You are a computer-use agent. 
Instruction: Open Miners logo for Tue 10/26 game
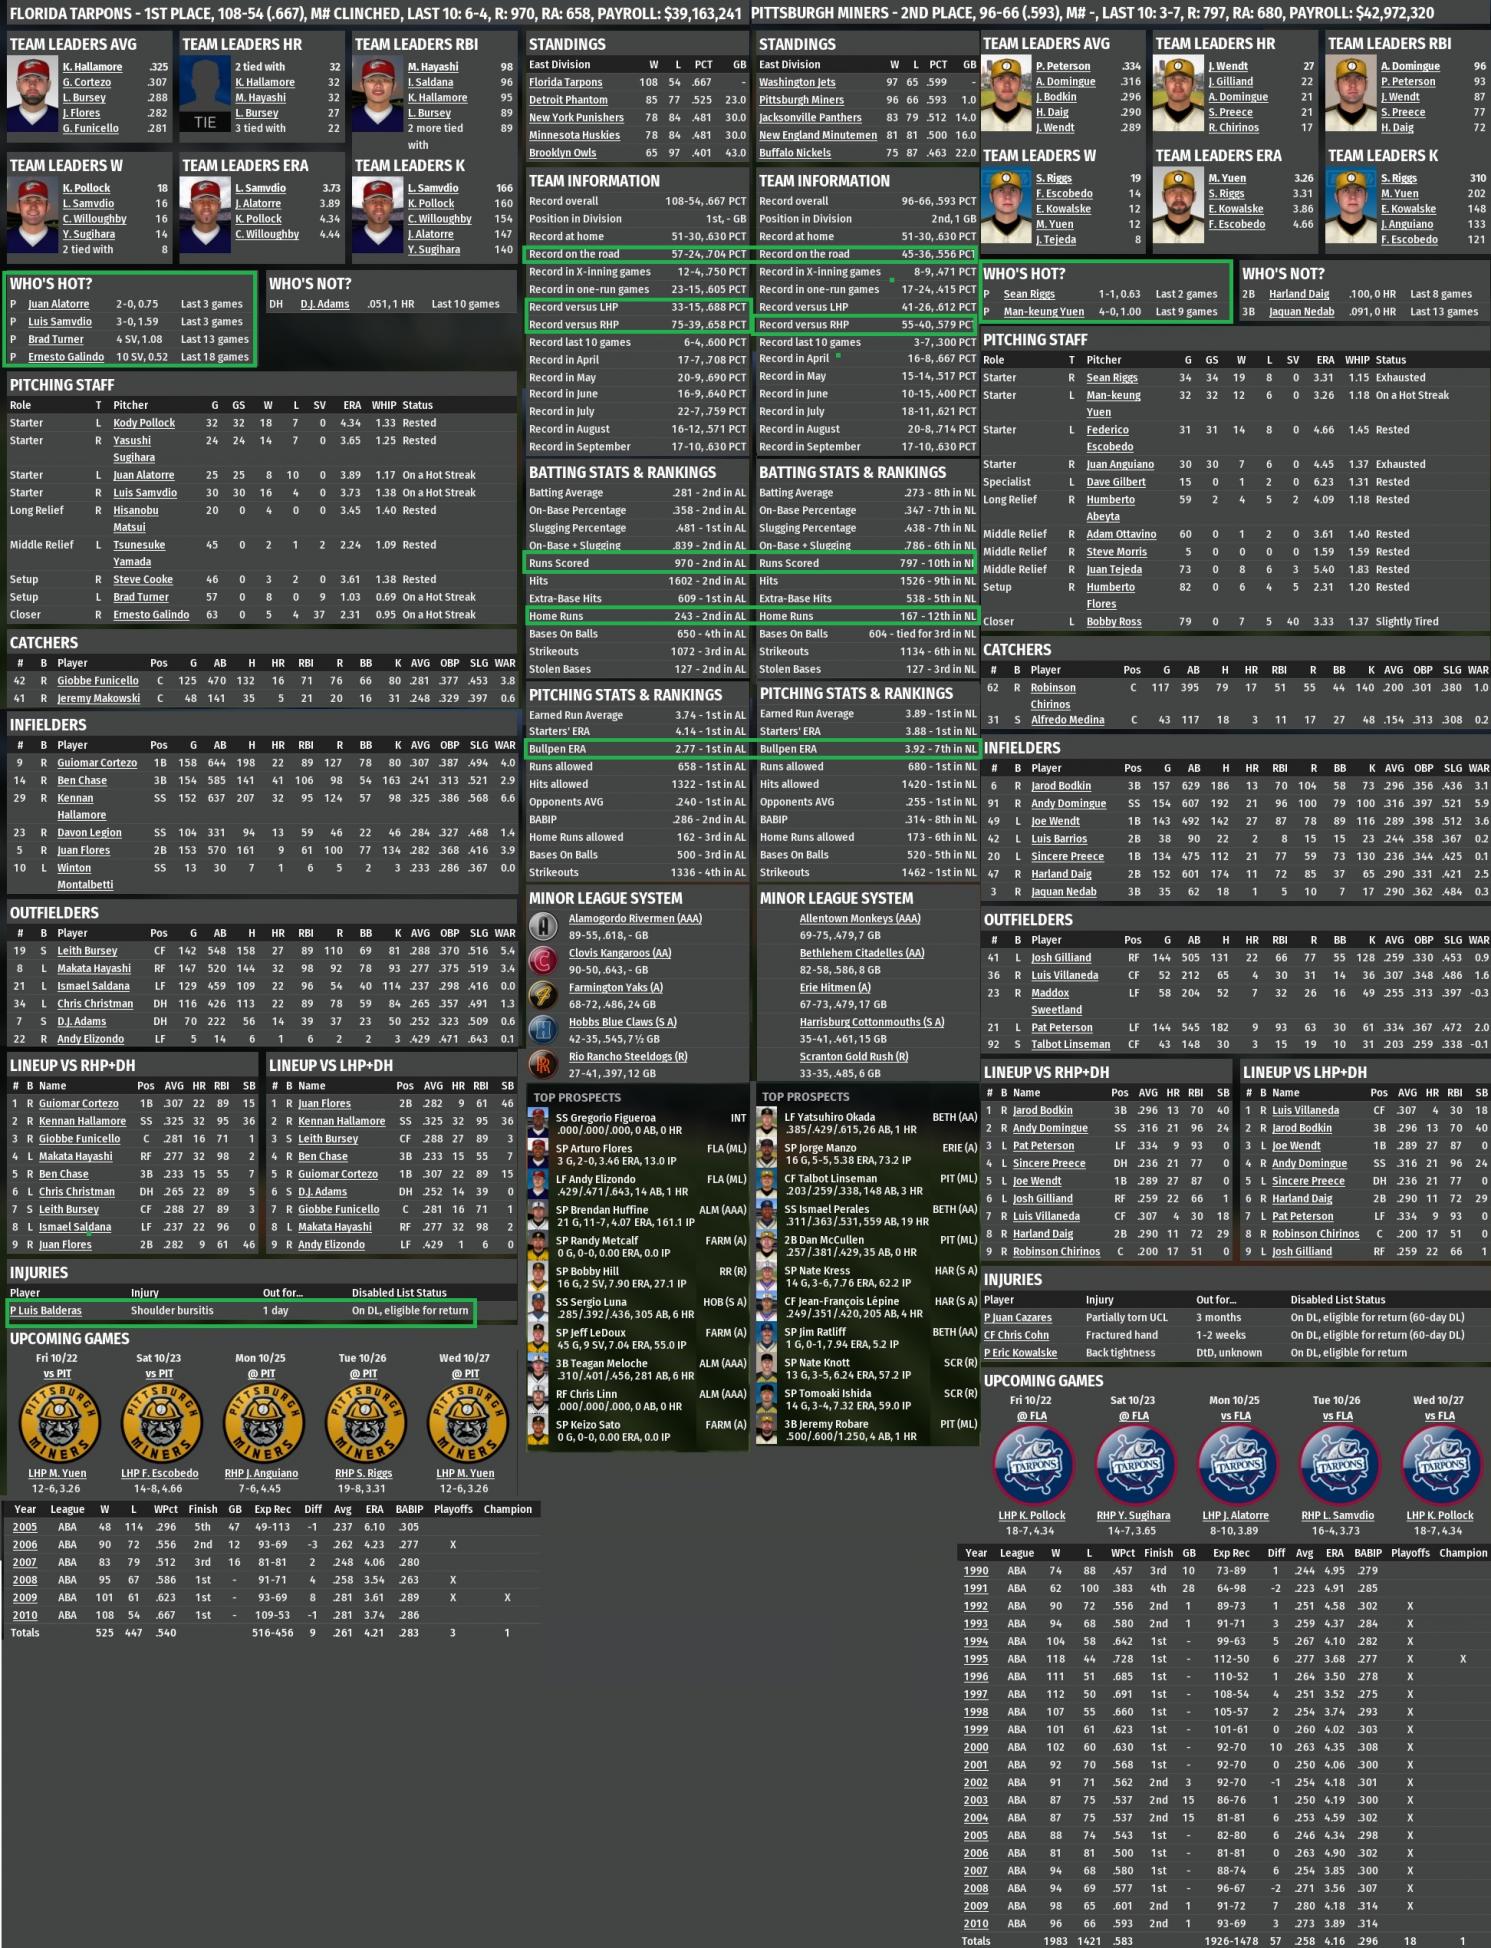(x=365, y=1423)
